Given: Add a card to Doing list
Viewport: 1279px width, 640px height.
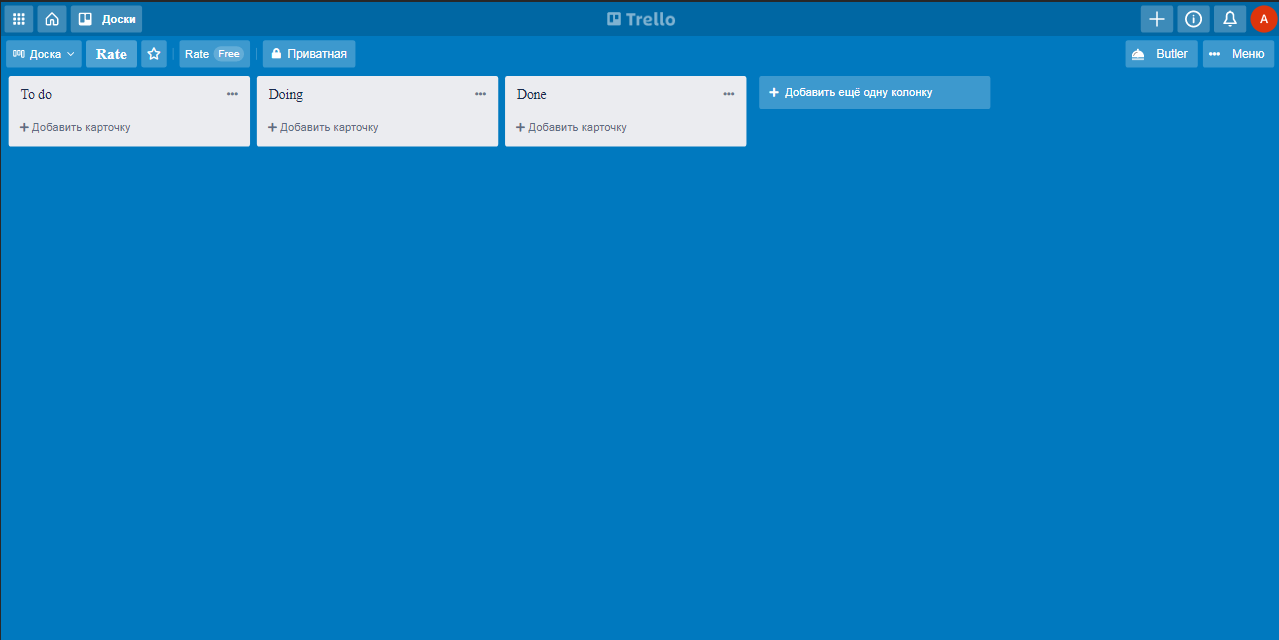Looking at the screenshot, I should pyautogui.click(x=323, y=127).
